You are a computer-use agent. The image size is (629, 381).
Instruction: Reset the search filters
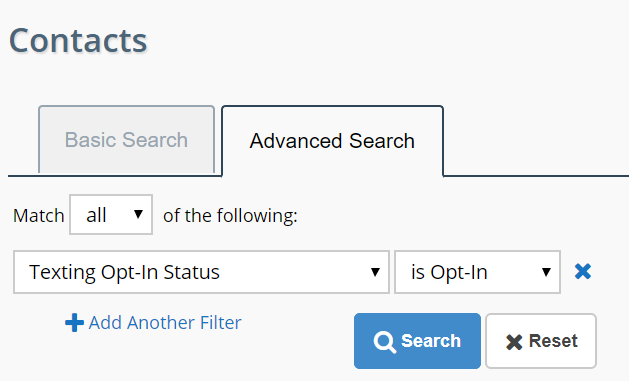pos(541,341)
